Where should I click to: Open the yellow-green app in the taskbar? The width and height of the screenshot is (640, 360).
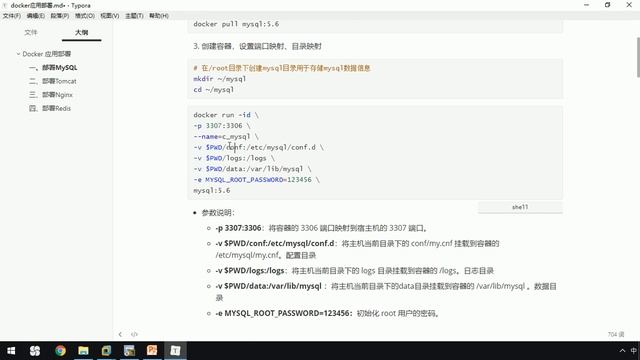pos(106,351)
